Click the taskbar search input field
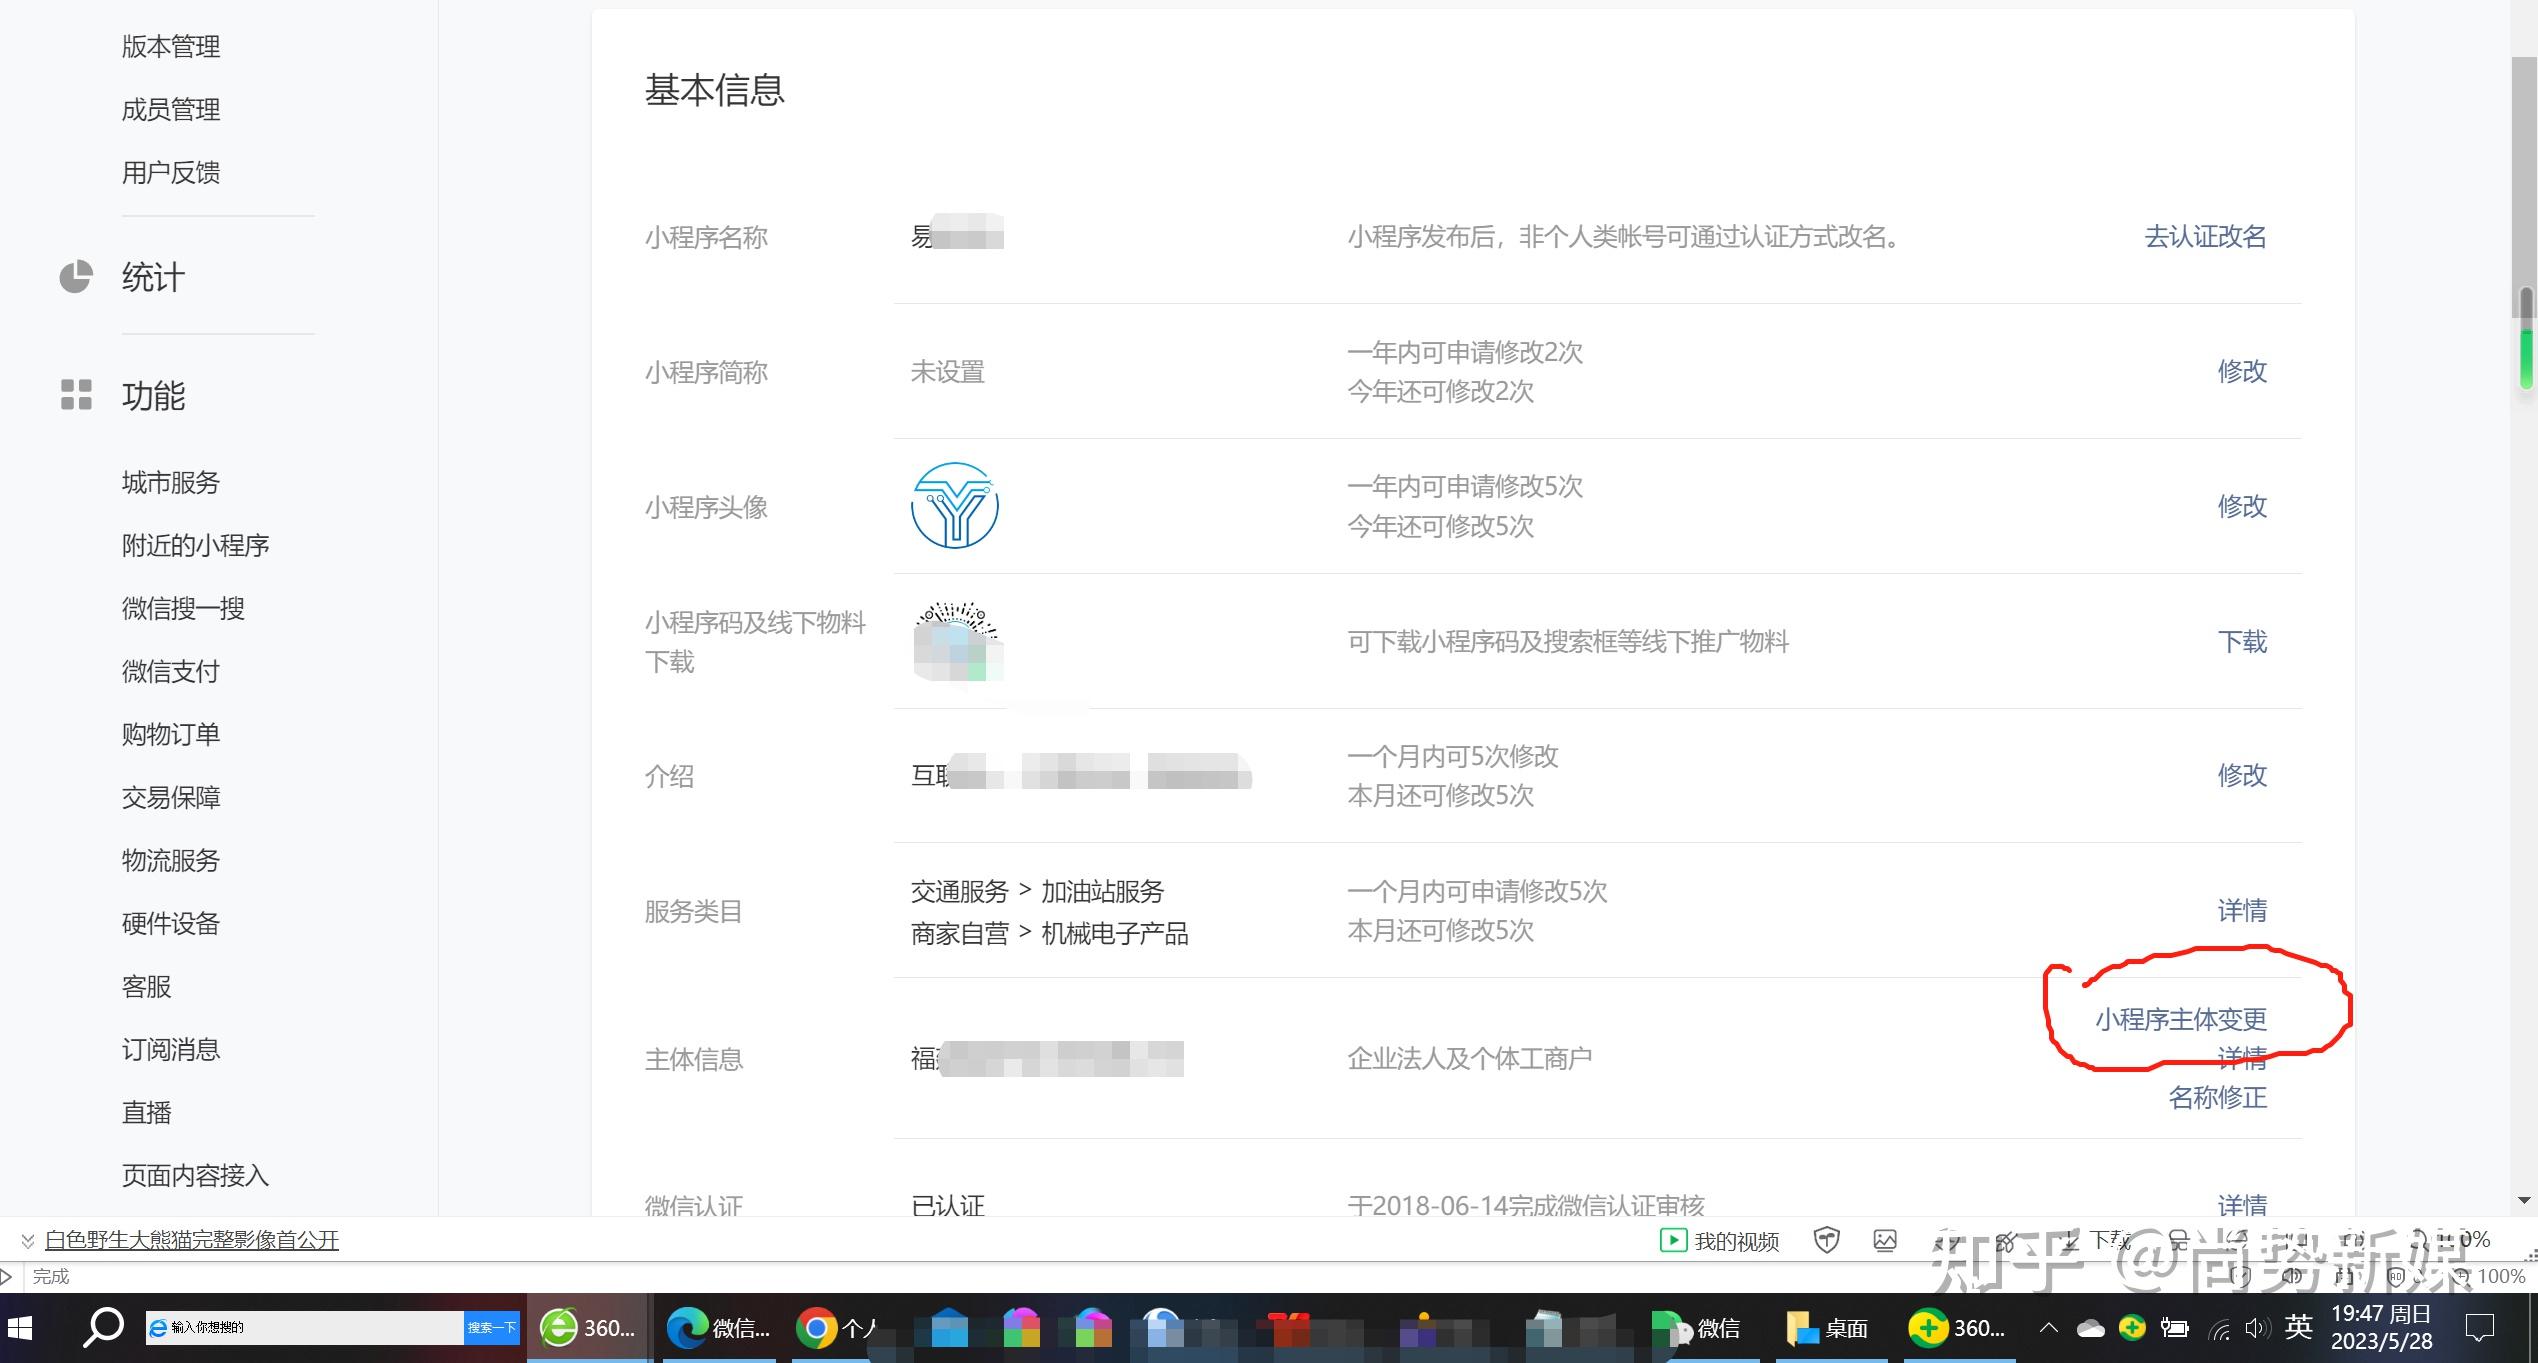 point(305,1328)
